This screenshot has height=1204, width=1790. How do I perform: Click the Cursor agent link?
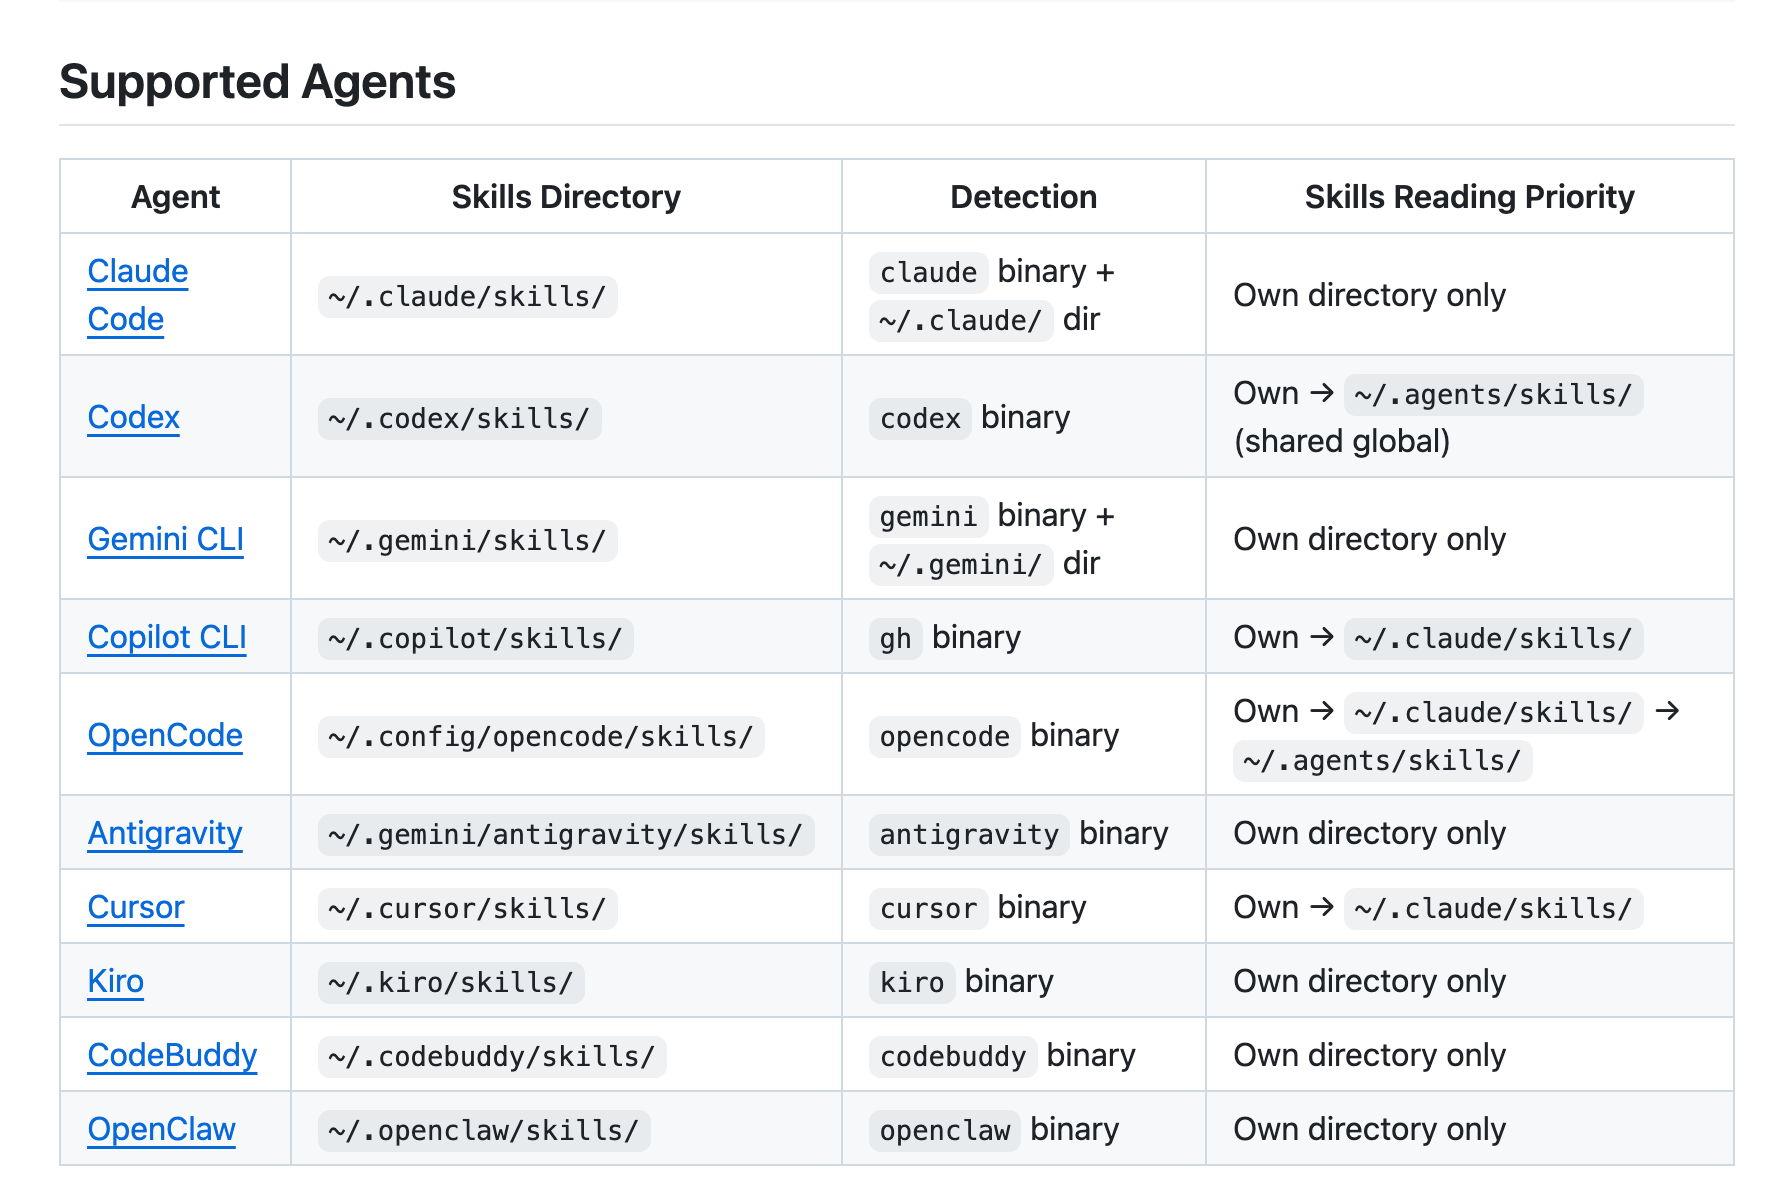point(136,908)
